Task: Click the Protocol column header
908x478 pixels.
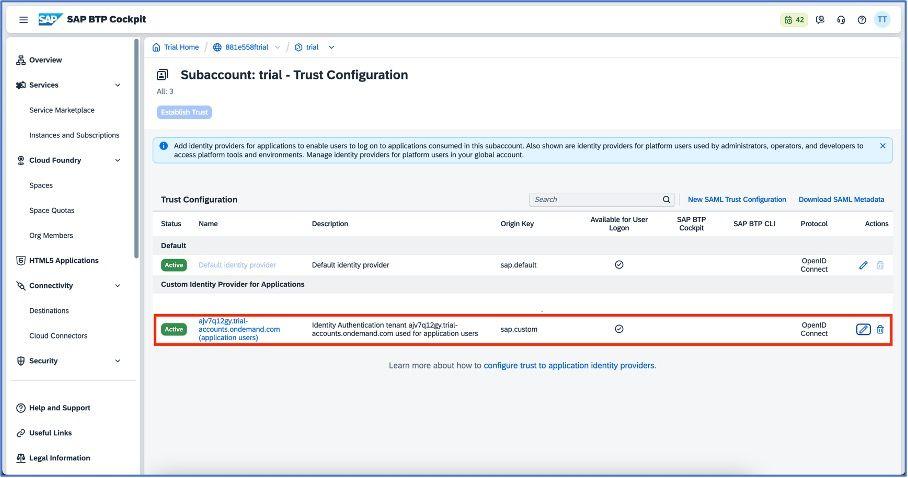Action: pos(814,224)
